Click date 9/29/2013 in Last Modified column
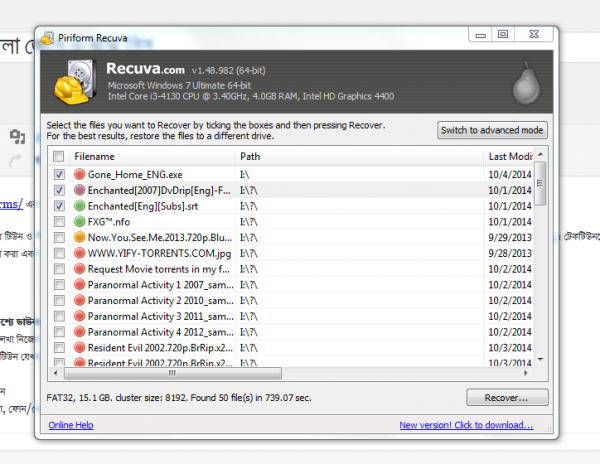 pos(510,237)
